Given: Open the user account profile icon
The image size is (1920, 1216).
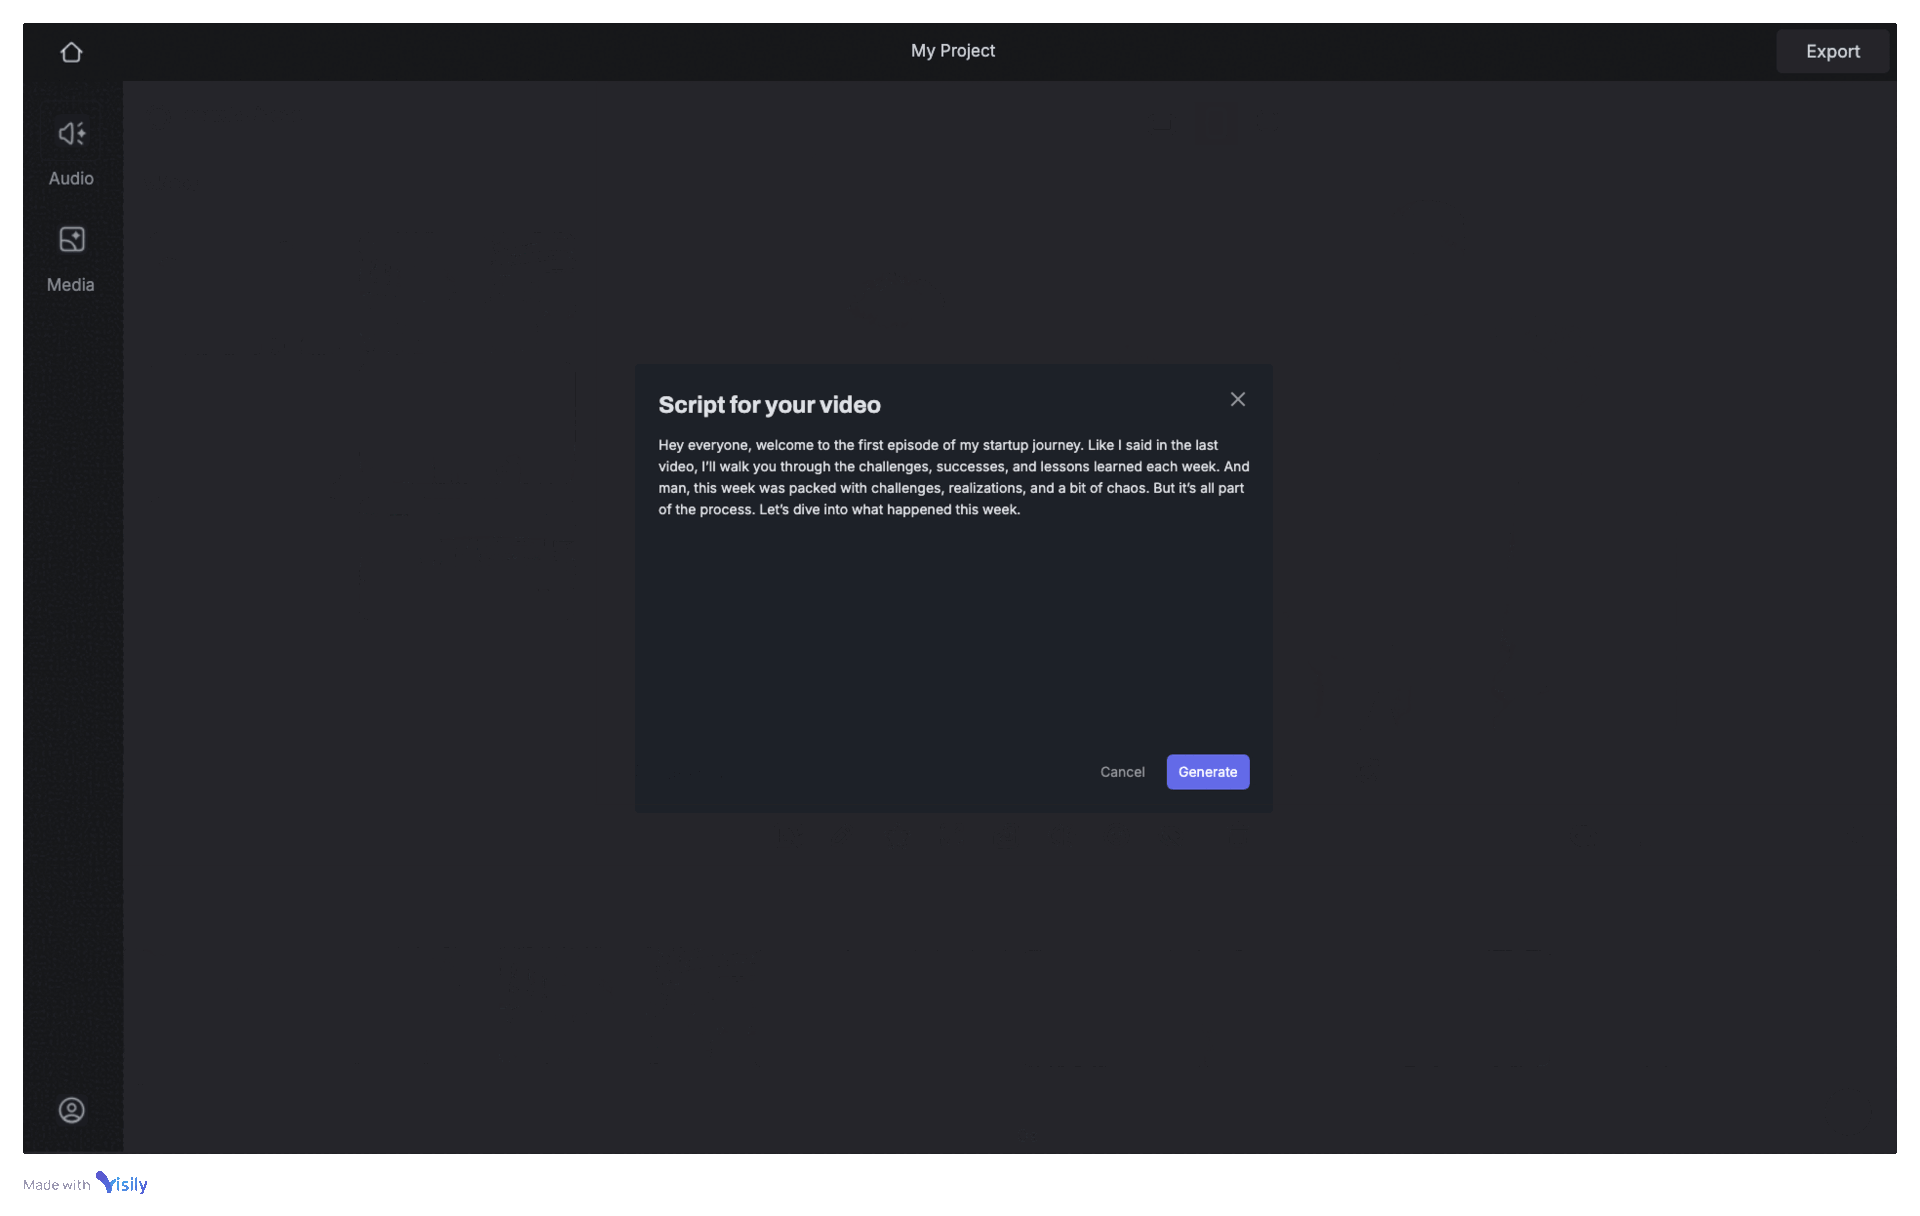Looking at the screenshot, I should tap(71, 1110).
